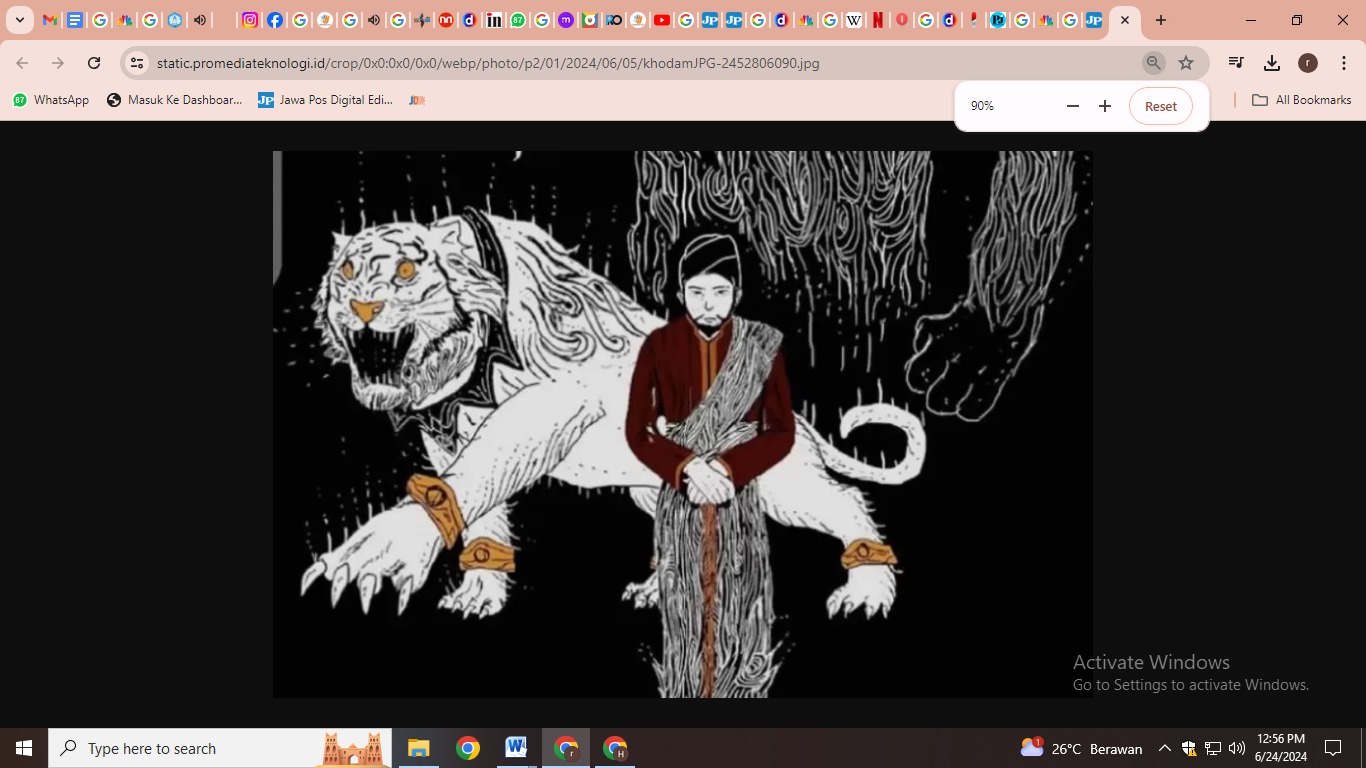The width and height of the screenshot is (1366, 768).
Task: Switch to the YouTube tab
Action: click(662, 20)
